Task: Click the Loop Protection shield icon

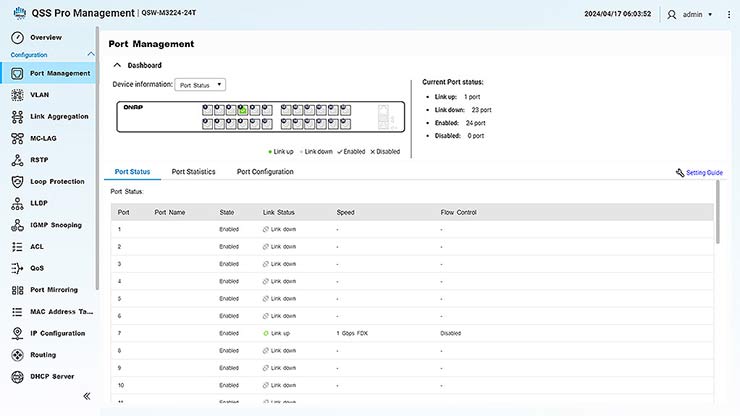Action: (17, 182)
